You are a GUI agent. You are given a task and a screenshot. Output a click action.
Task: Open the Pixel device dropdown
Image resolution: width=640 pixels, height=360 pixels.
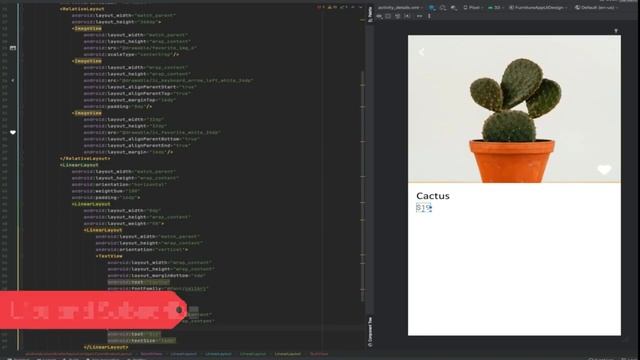coord(473,8)
